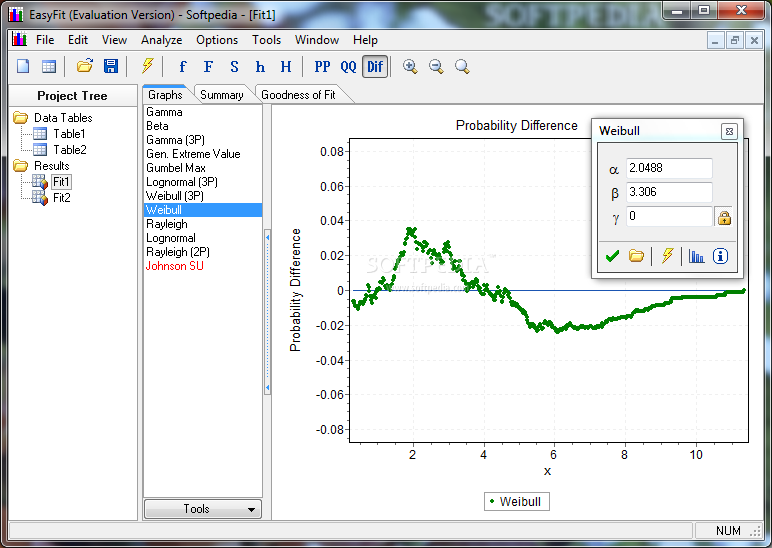Screen dimensions: 772x548
Task: Show survival function graph (S)
Action: coord(234,66)
